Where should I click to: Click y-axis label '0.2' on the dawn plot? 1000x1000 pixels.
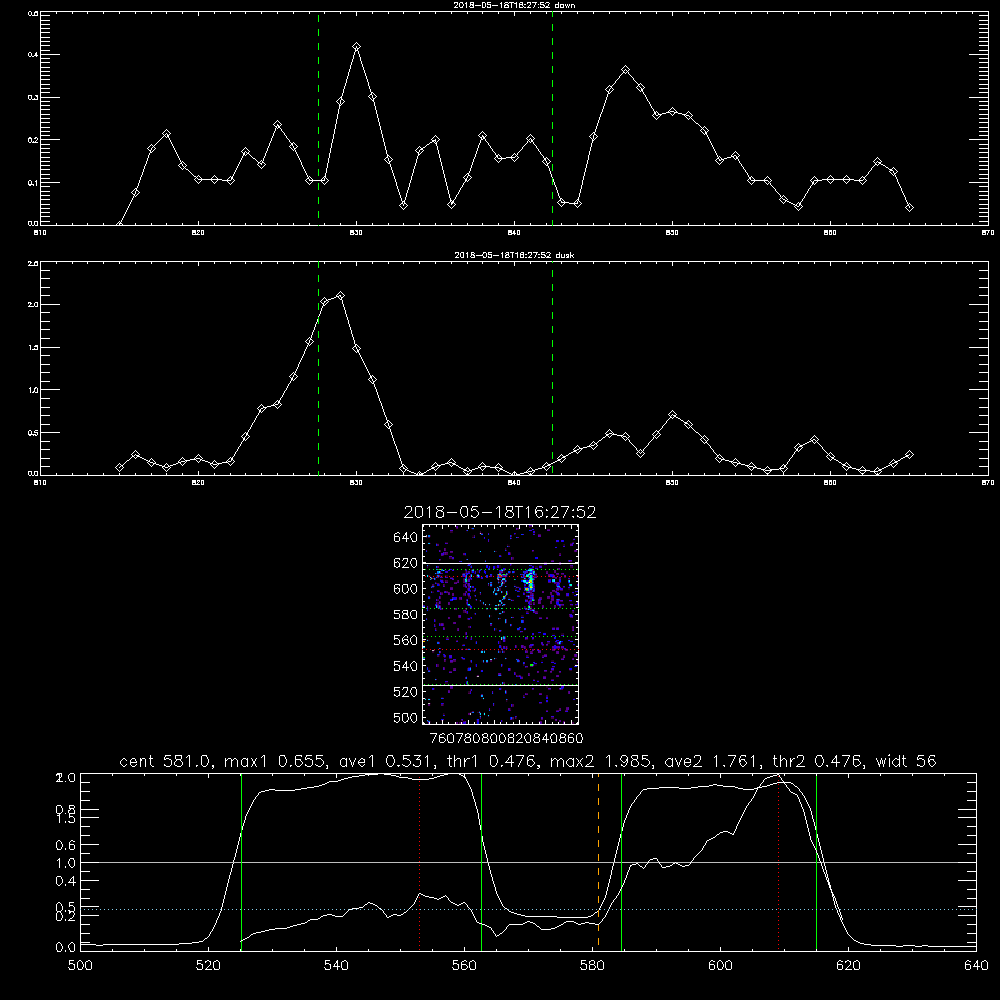click(x=33, y=140)
